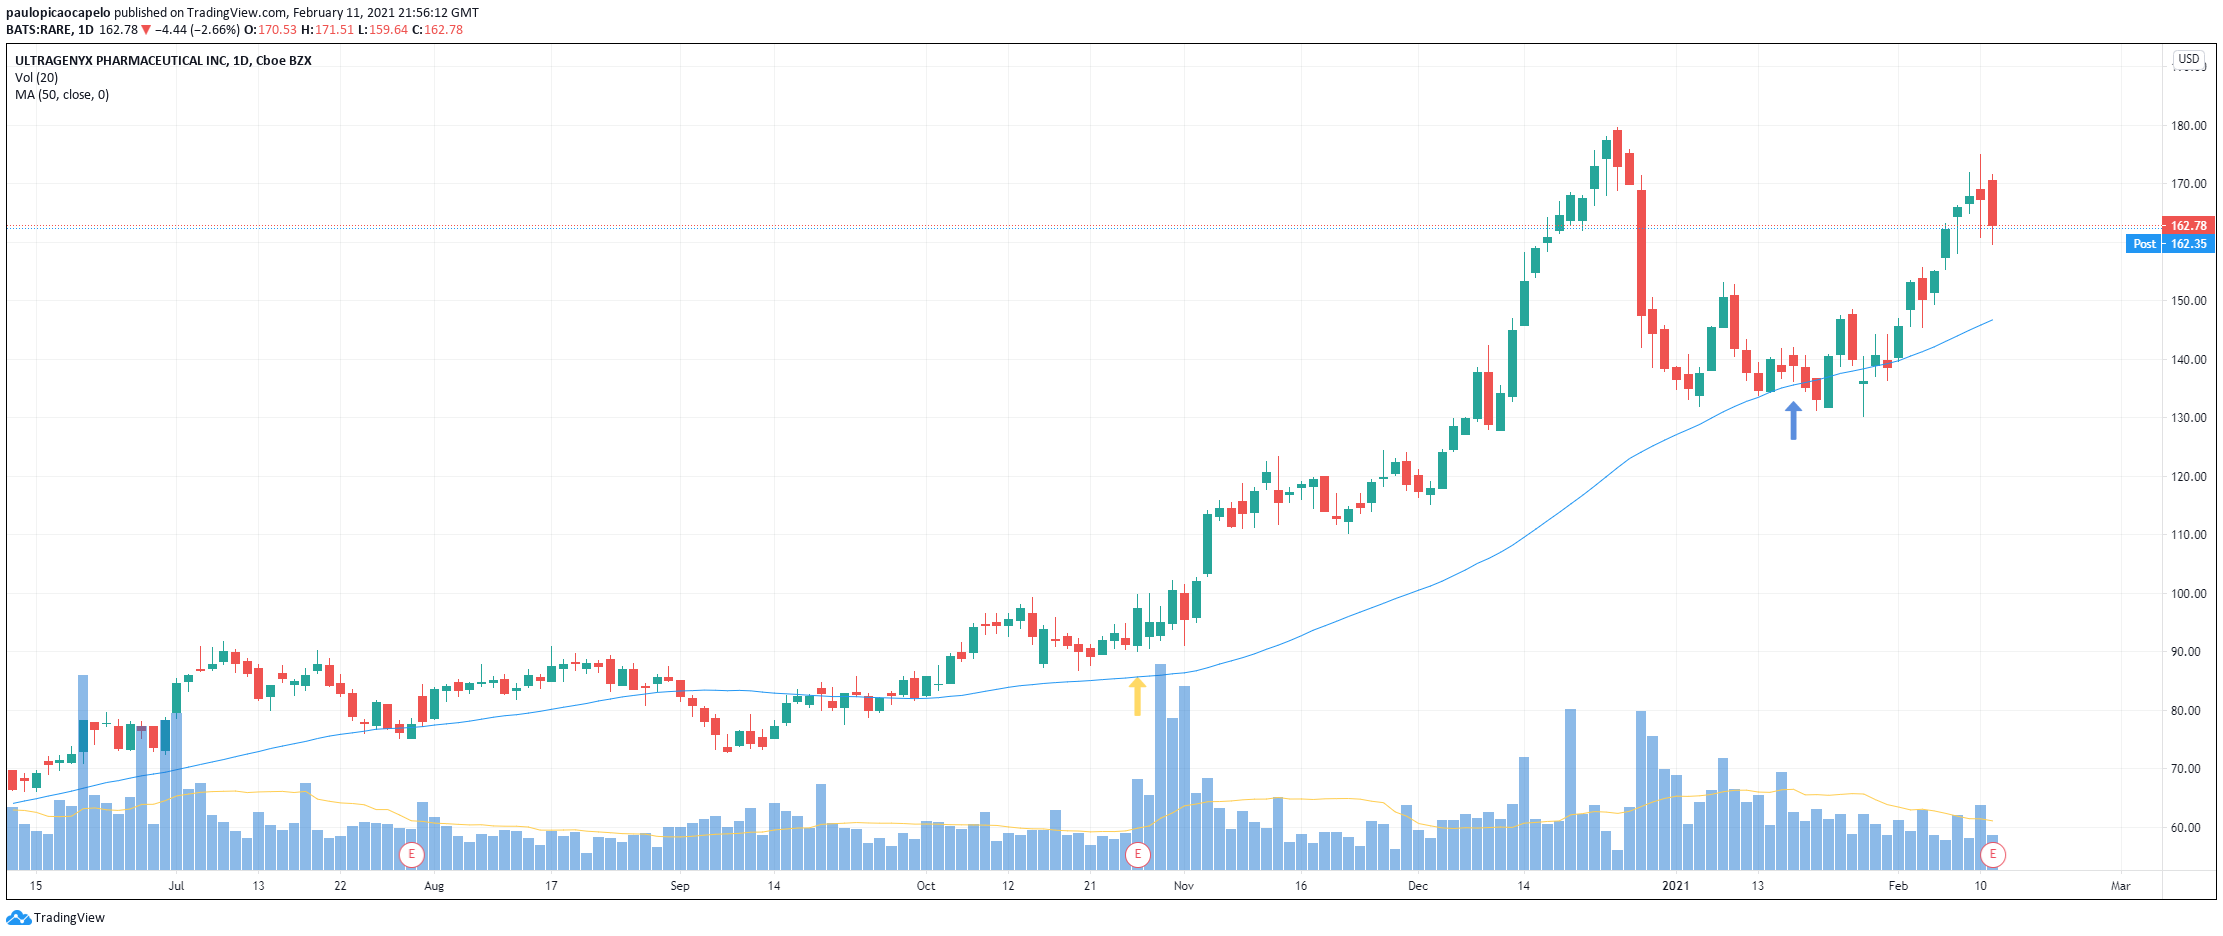Click the 100.00 price axis label
This screenshot has width=2223, height=936.
tap(2188, 594)
